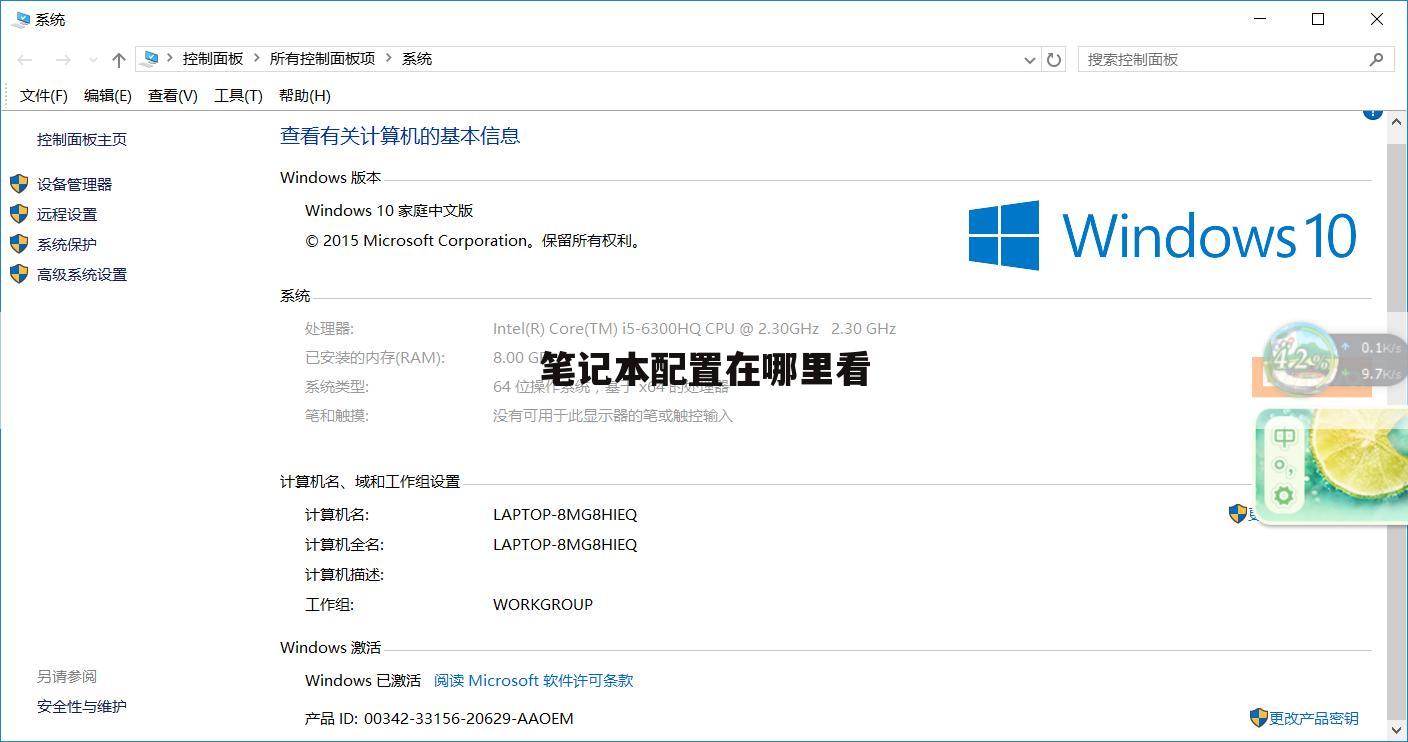Select WORKGROUP value
The height and width of the screenshot is (742, 1408).
[543, 604]
